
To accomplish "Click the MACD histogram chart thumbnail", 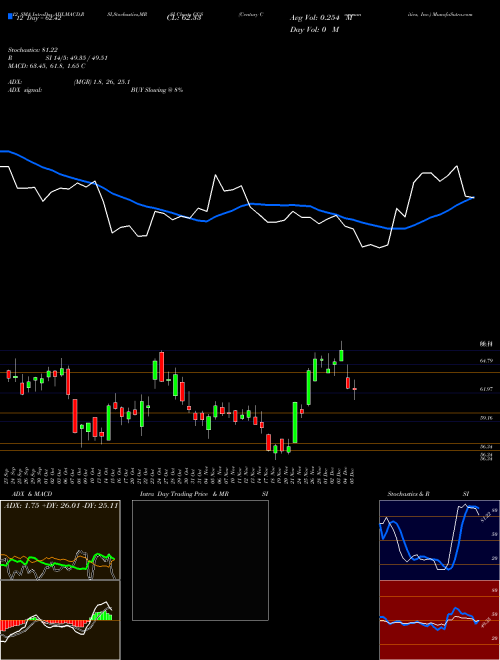I will click(x=60, y=620).
